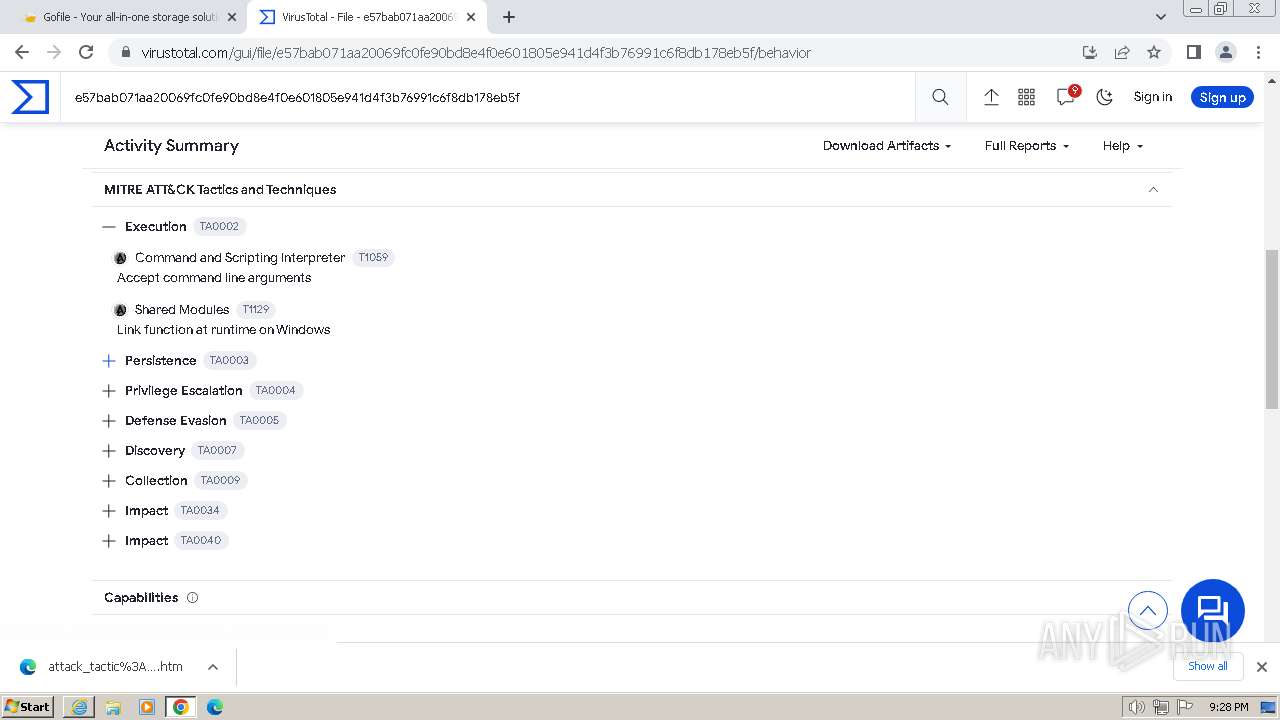Expand the Discovery tactic

(x=109, y=450)
